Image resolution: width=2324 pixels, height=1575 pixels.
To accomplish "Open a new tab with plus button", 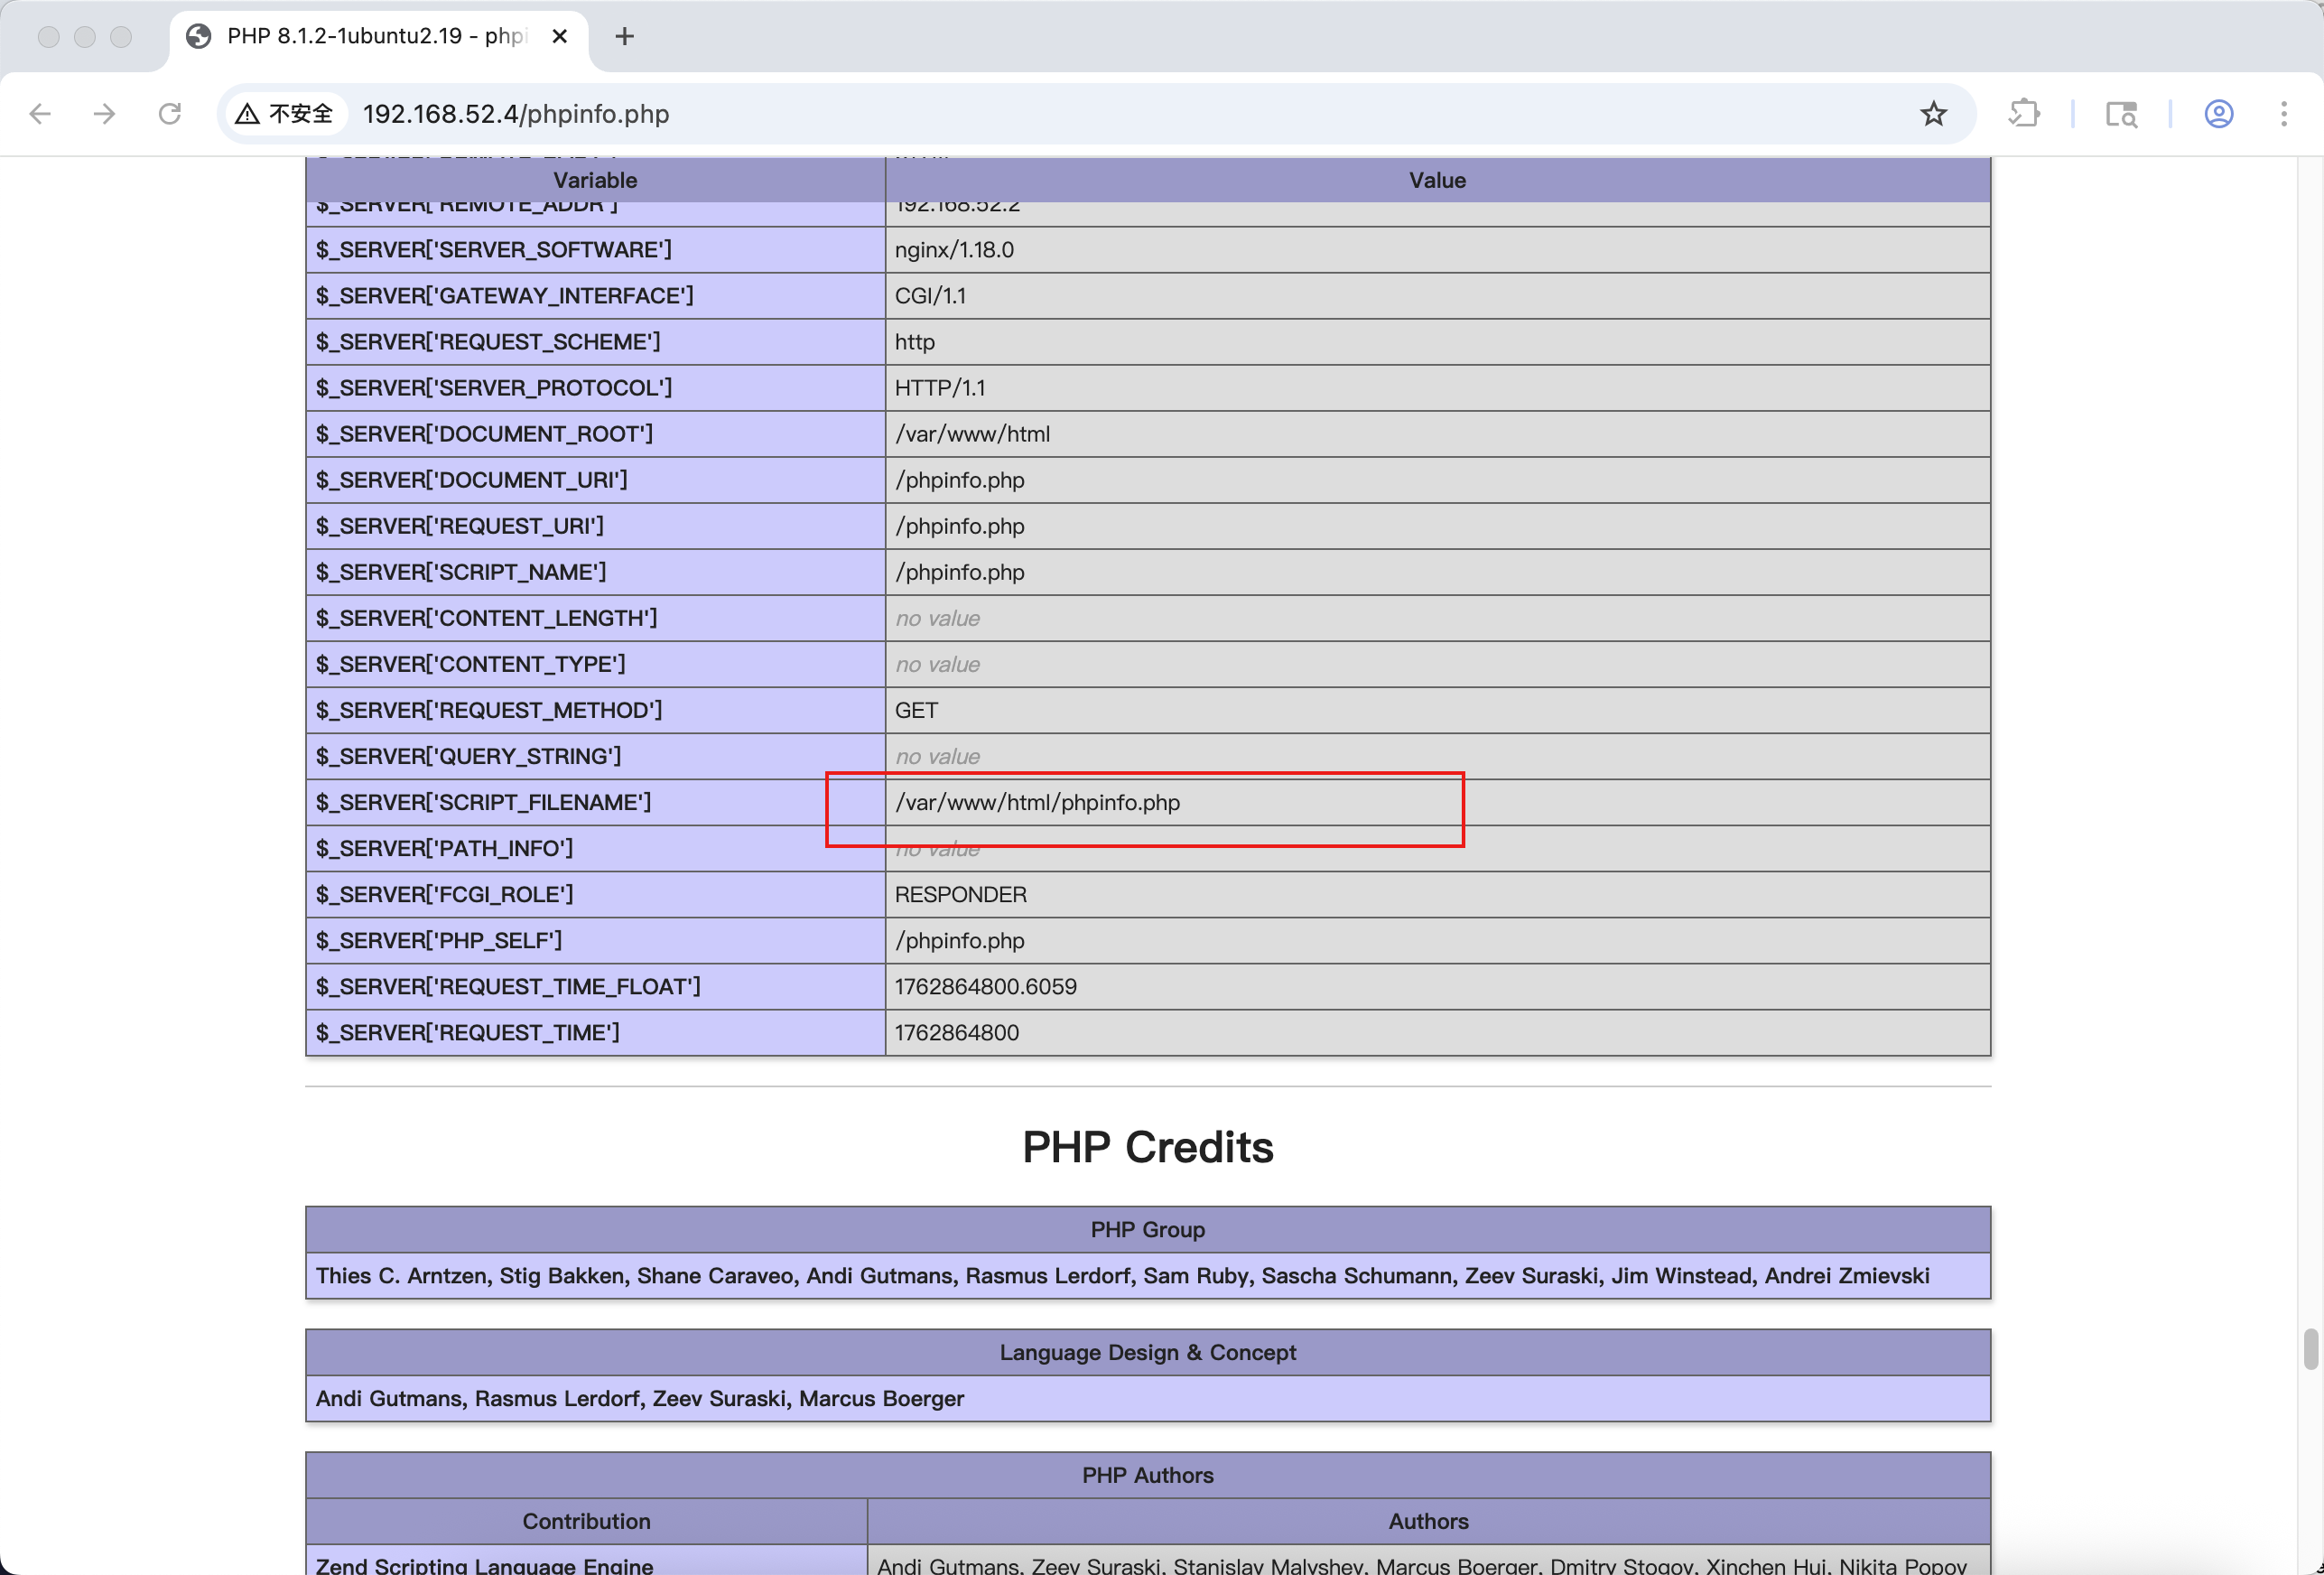I will coord(625,36).
